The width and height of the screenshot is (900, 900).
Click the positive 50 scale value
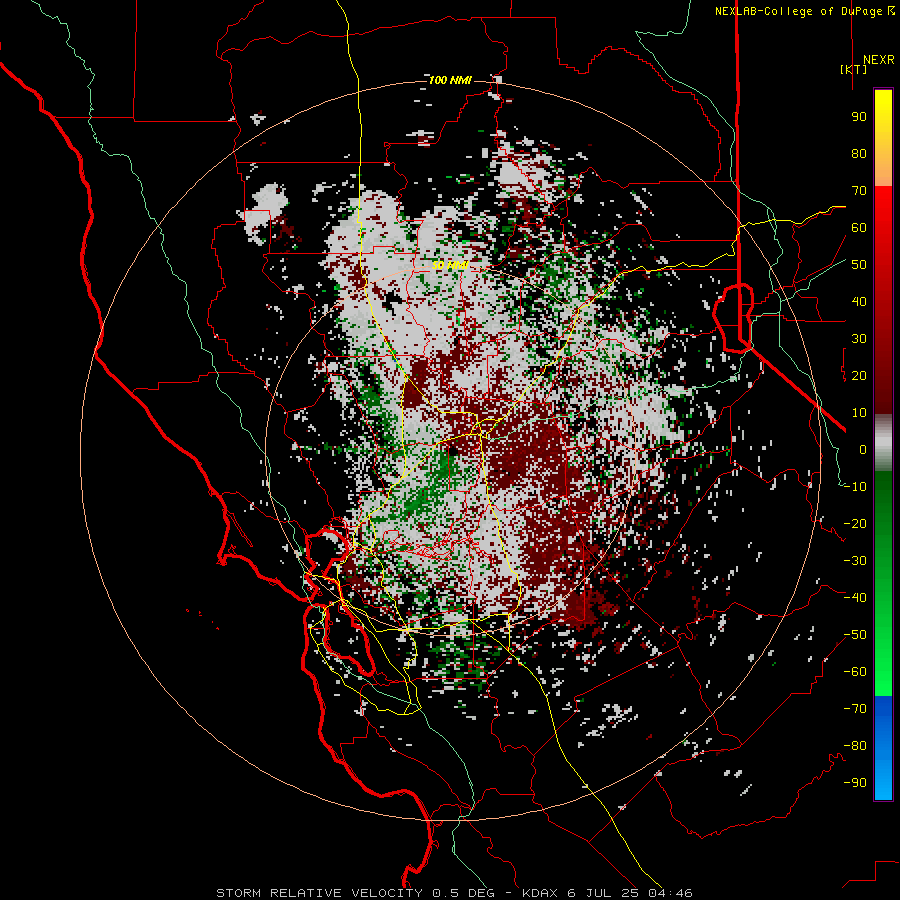pyautogui.click(x=859, y=265)
